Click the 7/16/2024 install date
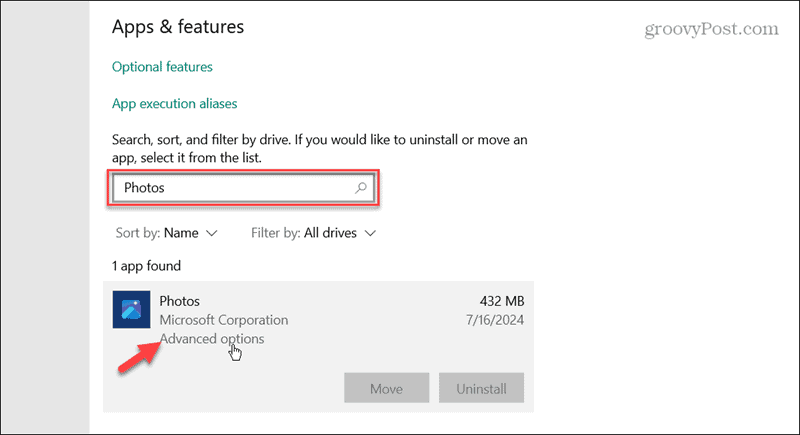 494,320
